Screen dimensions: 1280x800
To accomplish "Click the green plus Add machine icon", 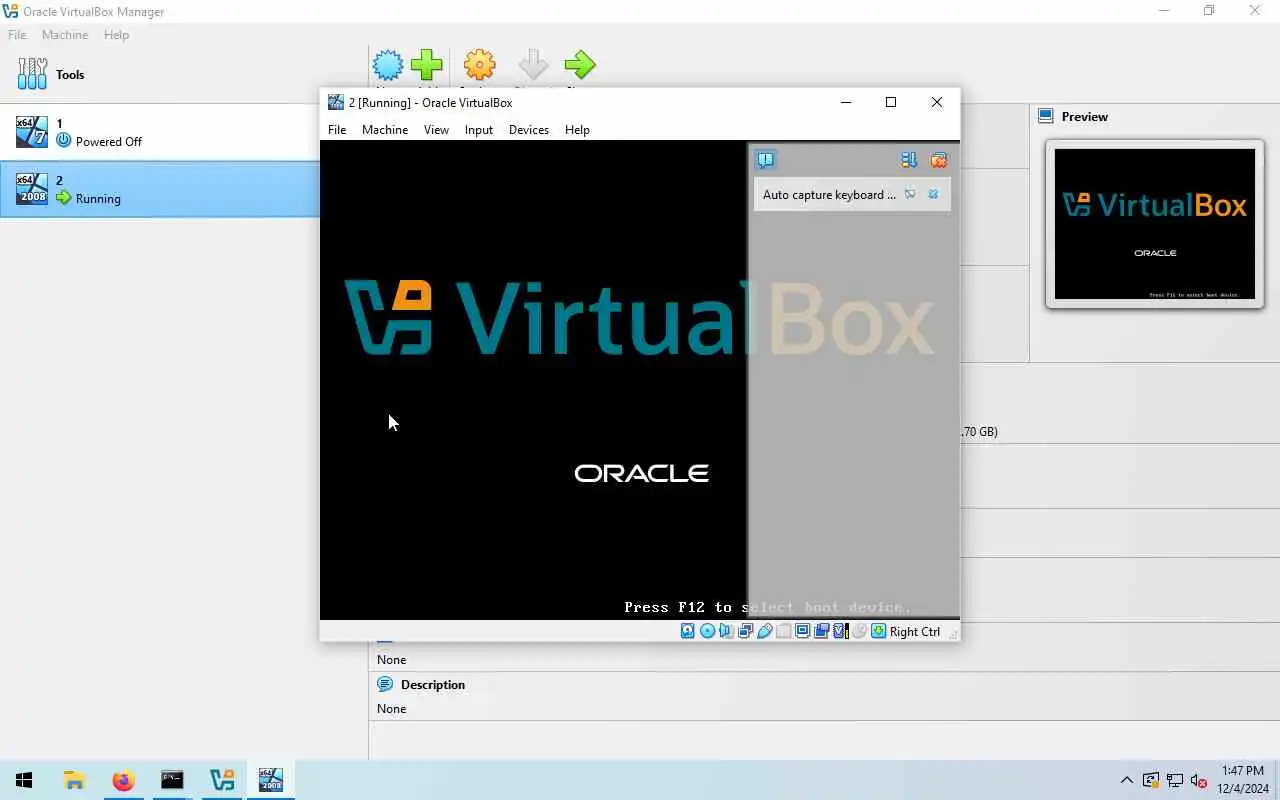I will [427, 65].
